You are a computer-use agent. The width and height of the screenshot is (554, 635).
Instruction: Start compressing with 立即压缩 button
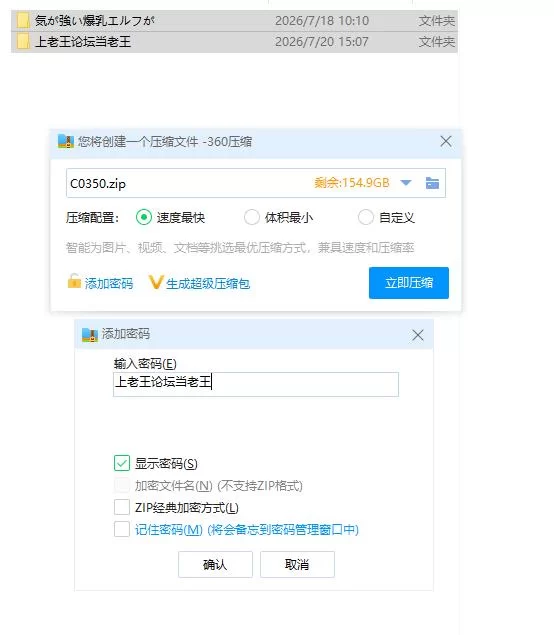click(x=409, y=283)
